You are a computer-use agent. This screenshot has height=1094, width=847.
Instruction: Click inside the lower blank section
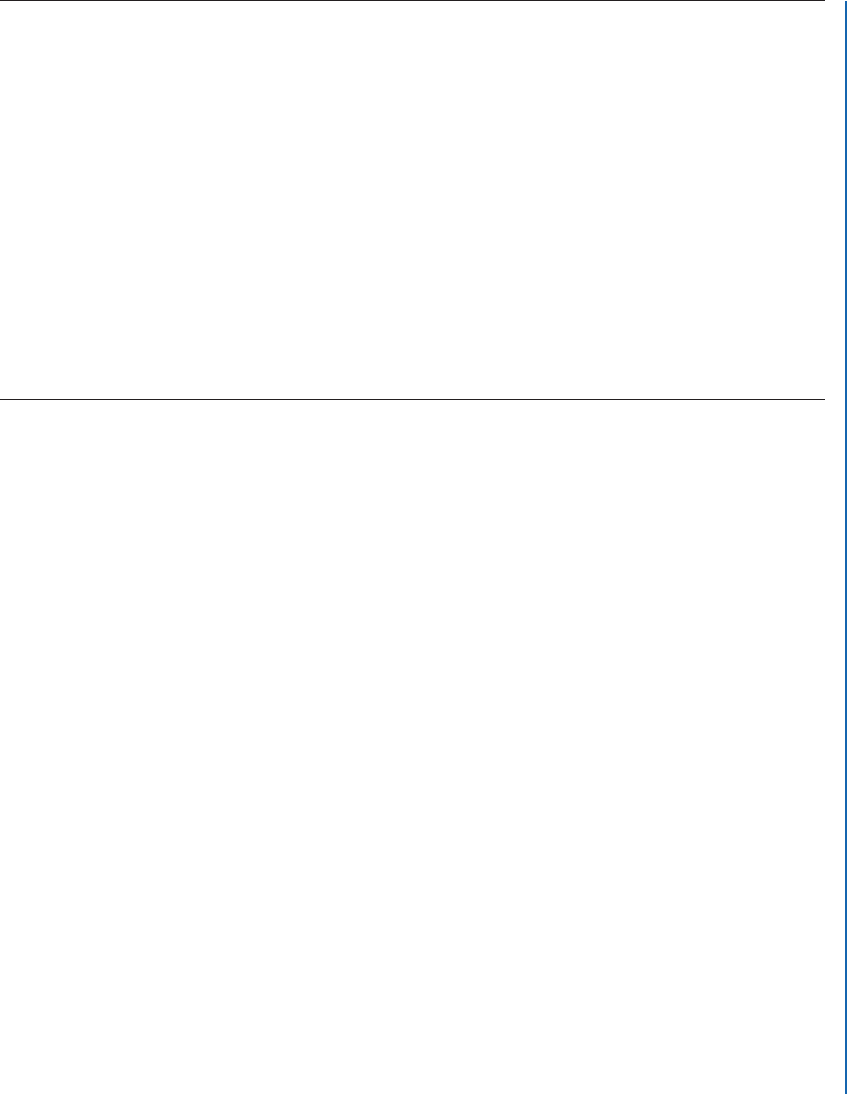pyautogui.click(x=412, y=747)
